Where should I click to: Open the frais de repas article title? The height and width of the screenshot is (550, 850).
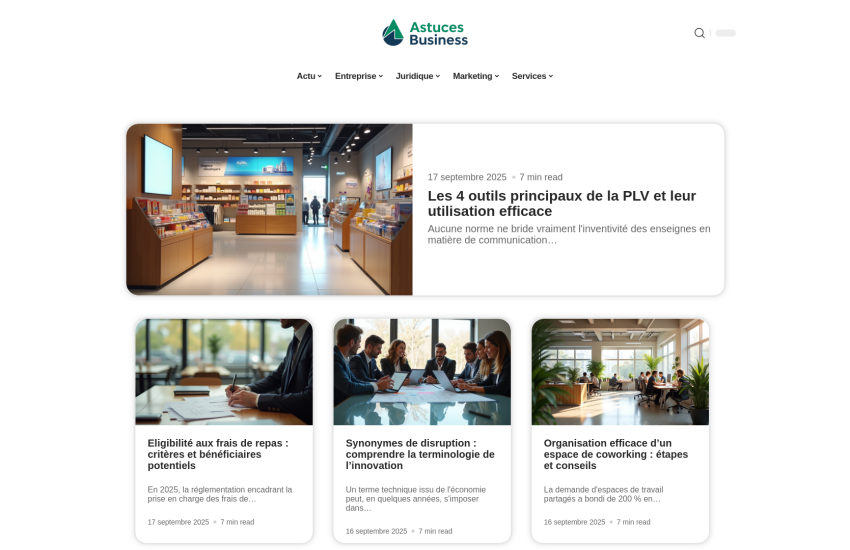tap(218, 454)
